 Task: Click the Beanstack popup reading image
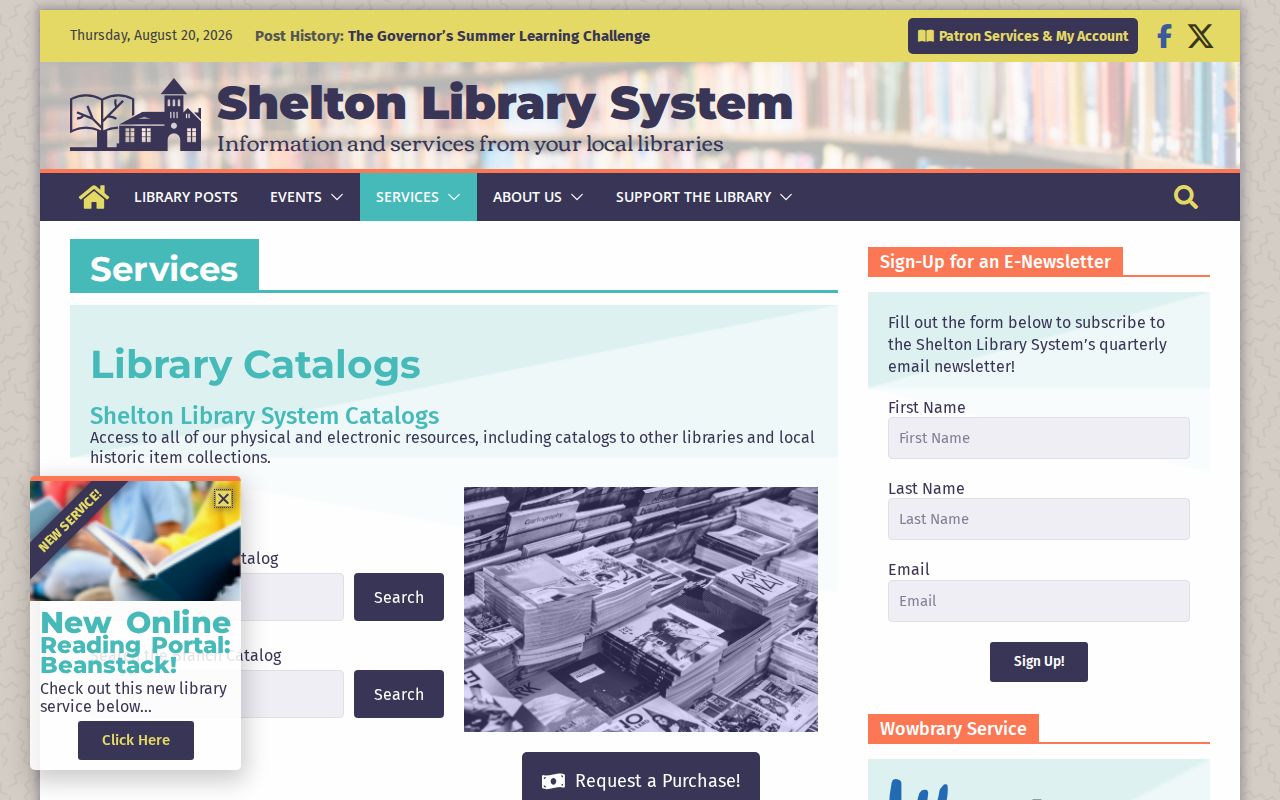click(135, 541)
